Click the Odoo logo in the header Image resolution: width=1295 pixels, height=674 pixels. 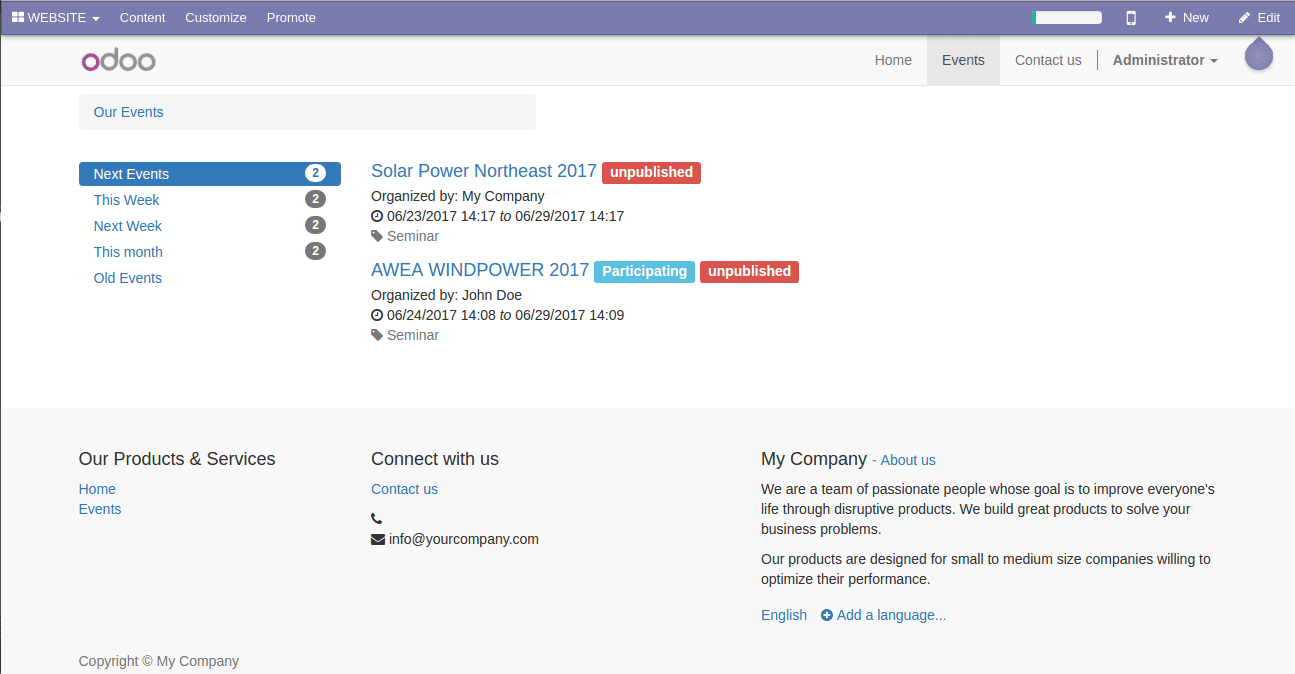(118, 61)
